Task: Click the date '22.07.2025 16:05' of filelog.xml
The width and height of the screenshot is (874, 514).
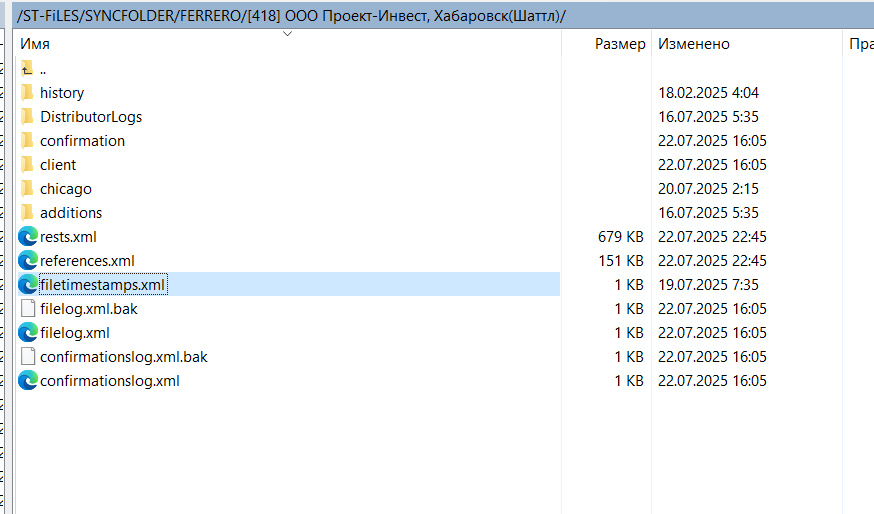Action: pos(712,332)
